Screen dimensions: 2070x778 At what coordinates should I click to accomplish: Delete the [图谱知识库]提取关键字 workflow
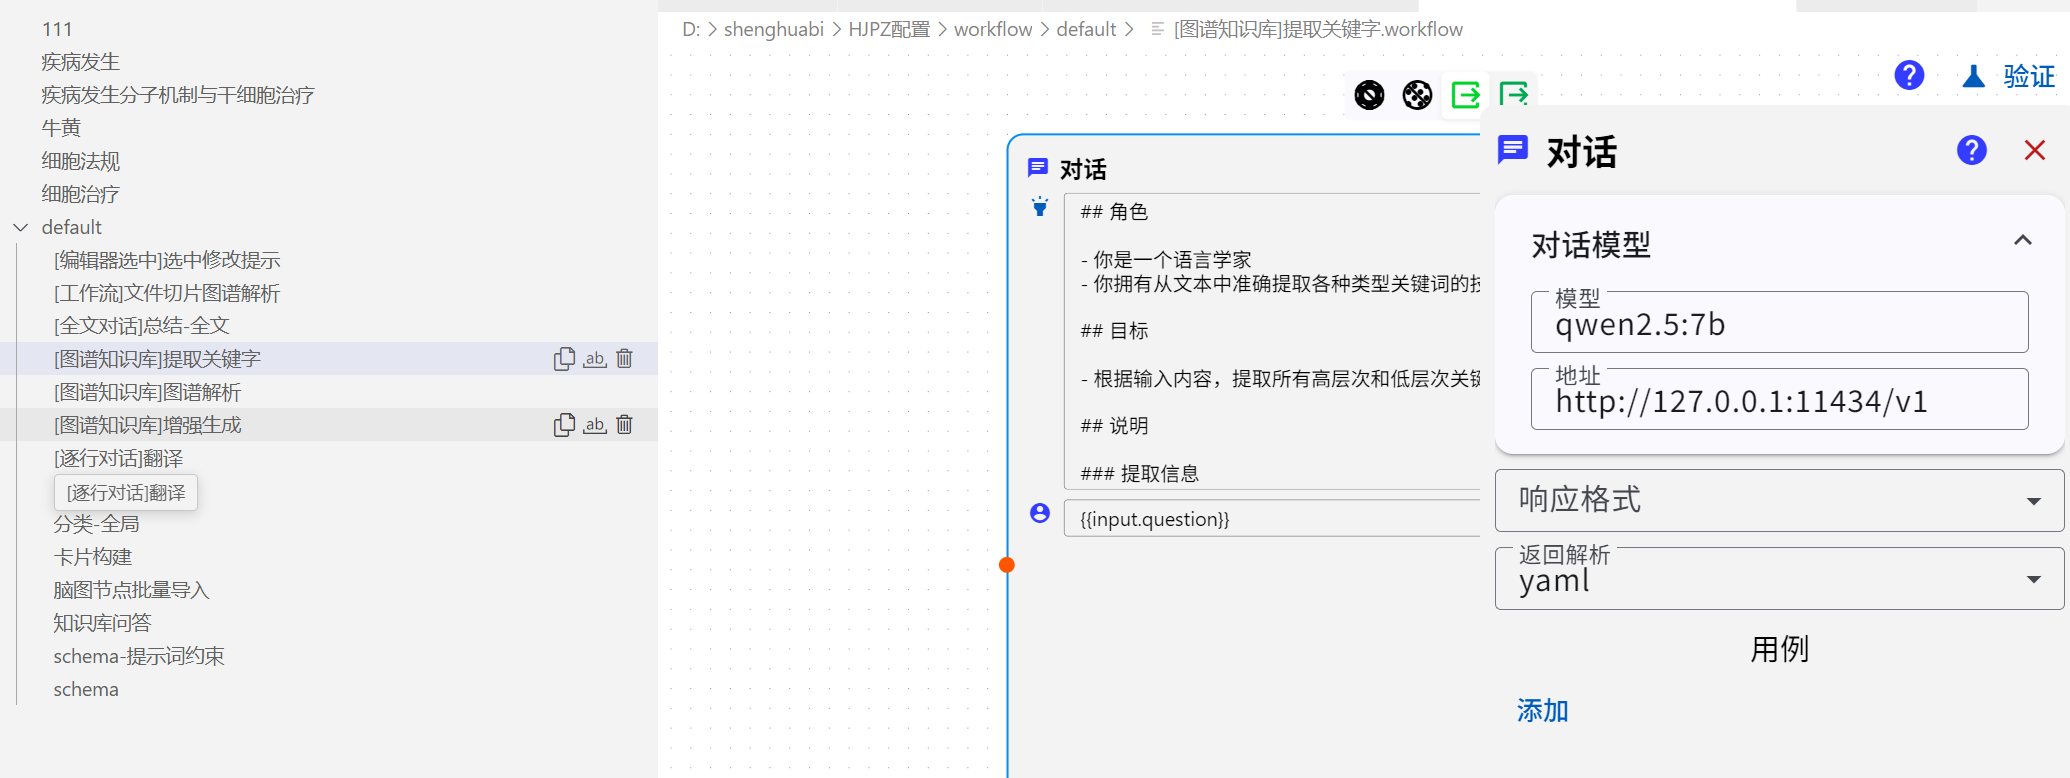625,359
